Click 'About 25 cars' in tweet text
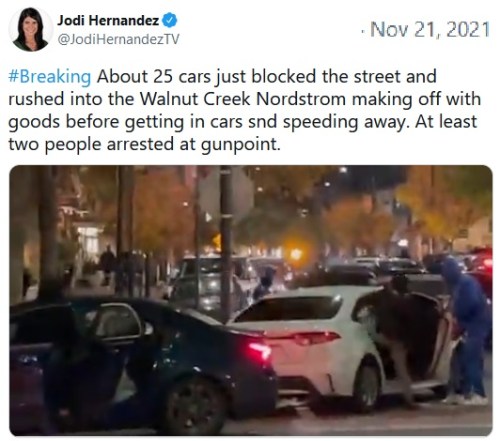This screenshot has width=500, height=441. [x=154, y=77]
